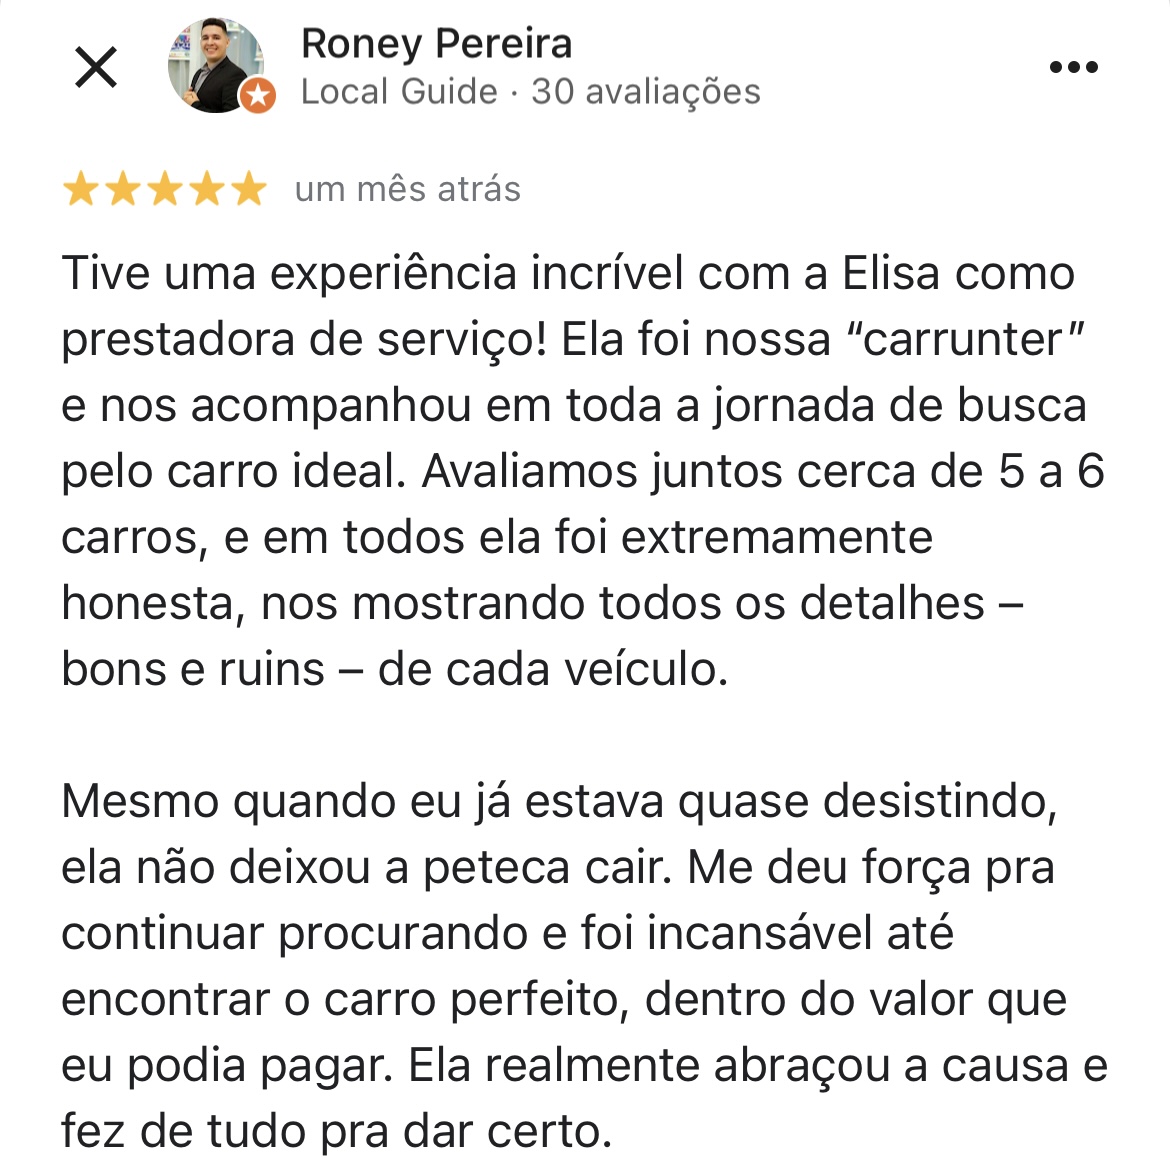Viewport: 1170px width, 1170px height.
Task: Tap the name Elisa in the review
Action: pos(890,273)
